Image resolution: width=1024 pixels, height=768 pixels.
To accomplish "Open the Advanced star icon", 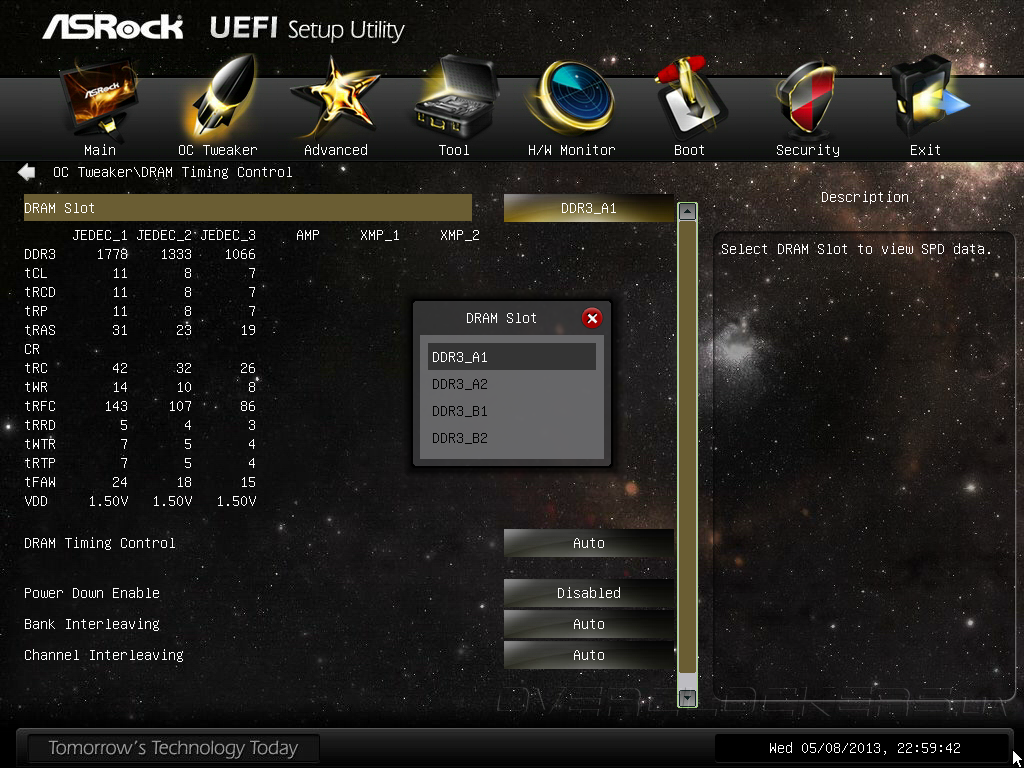I will click(335, 98).
